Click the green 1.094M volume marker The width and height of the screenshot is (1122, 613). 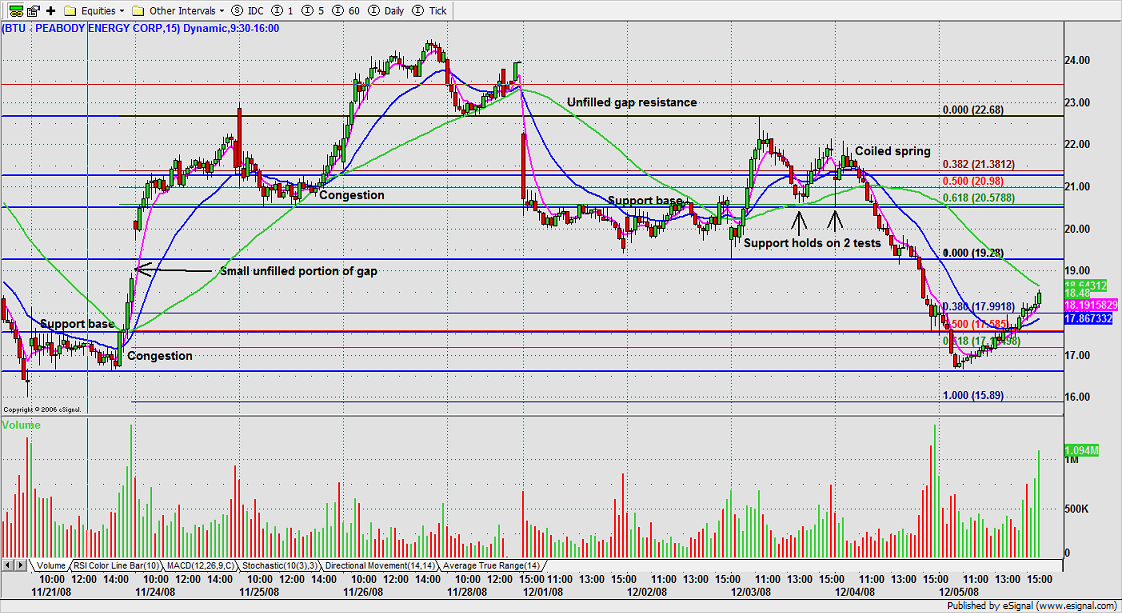[x=1081, y=451]
